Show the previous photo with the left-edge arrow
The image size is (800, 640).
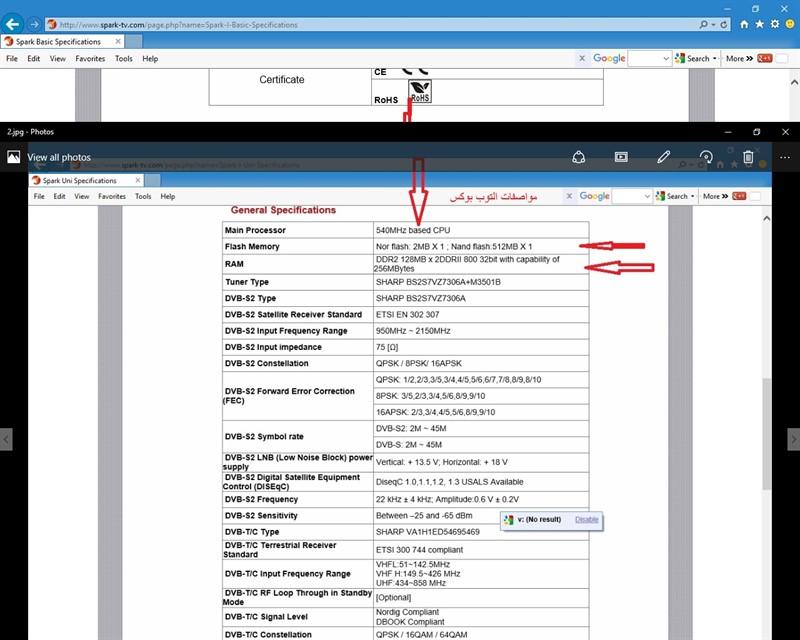tap(6, 439)
